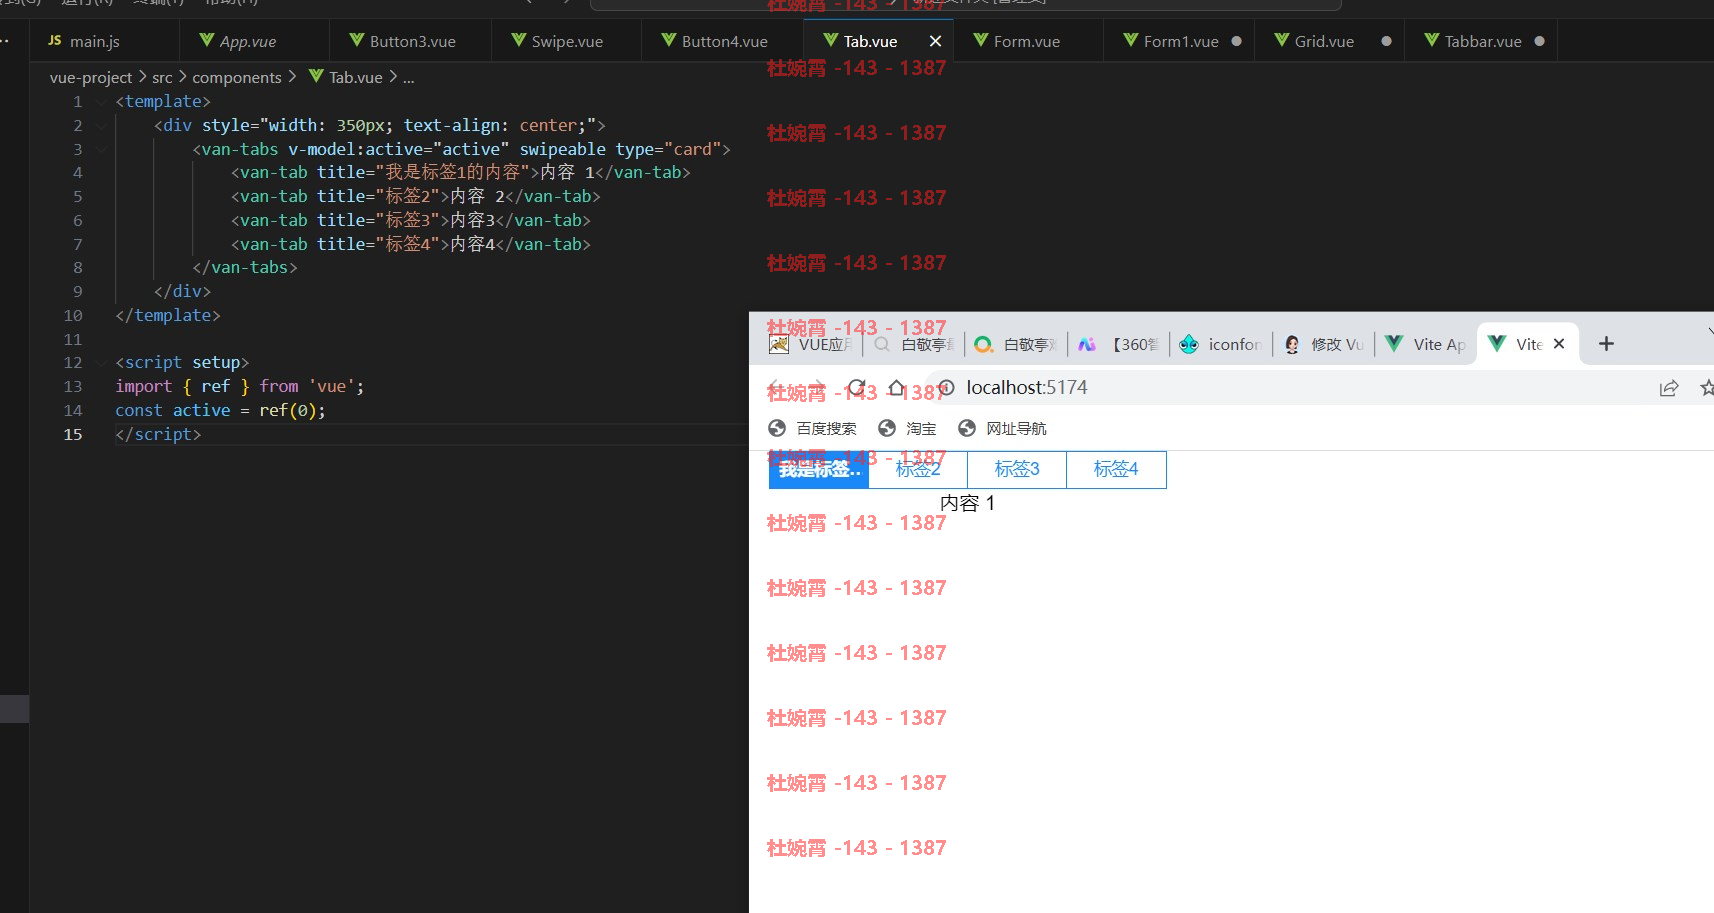Viewport: 1714px width, 913px height.
Task: Open the 淘宝 bookmark
Action: (907, 428)
